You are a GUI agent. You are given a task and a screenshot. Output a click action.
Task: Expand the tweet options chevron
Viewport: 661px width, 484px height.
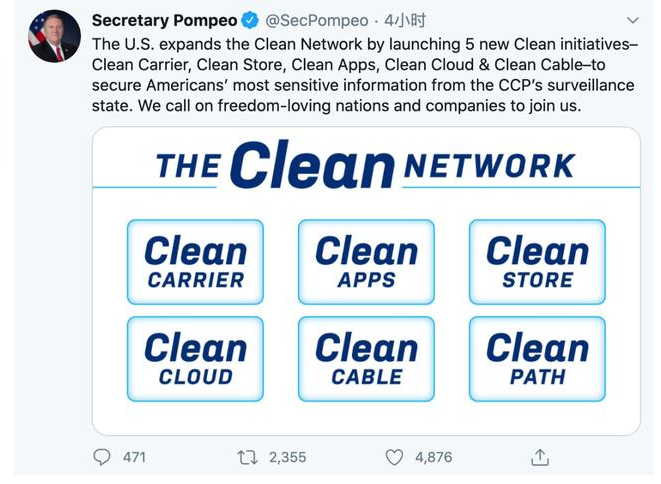click(x=631, y=21)
